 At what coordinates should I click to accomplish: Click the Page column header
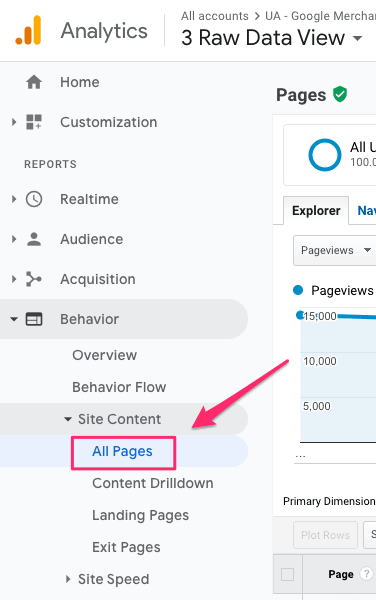341,574
